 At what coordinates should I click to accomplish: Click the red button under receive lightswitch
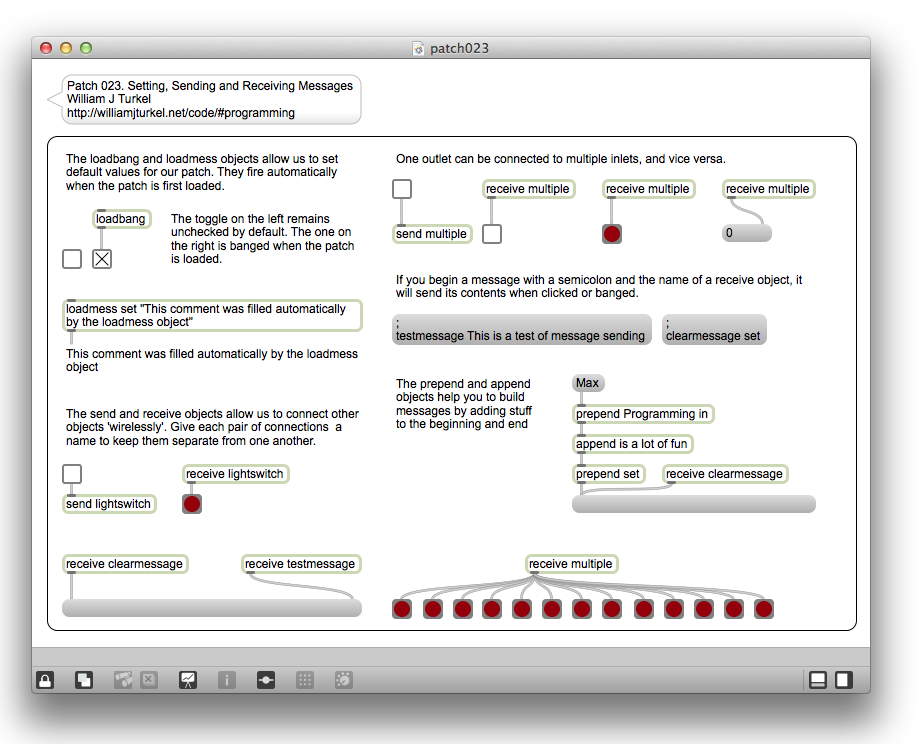[192, 504]
